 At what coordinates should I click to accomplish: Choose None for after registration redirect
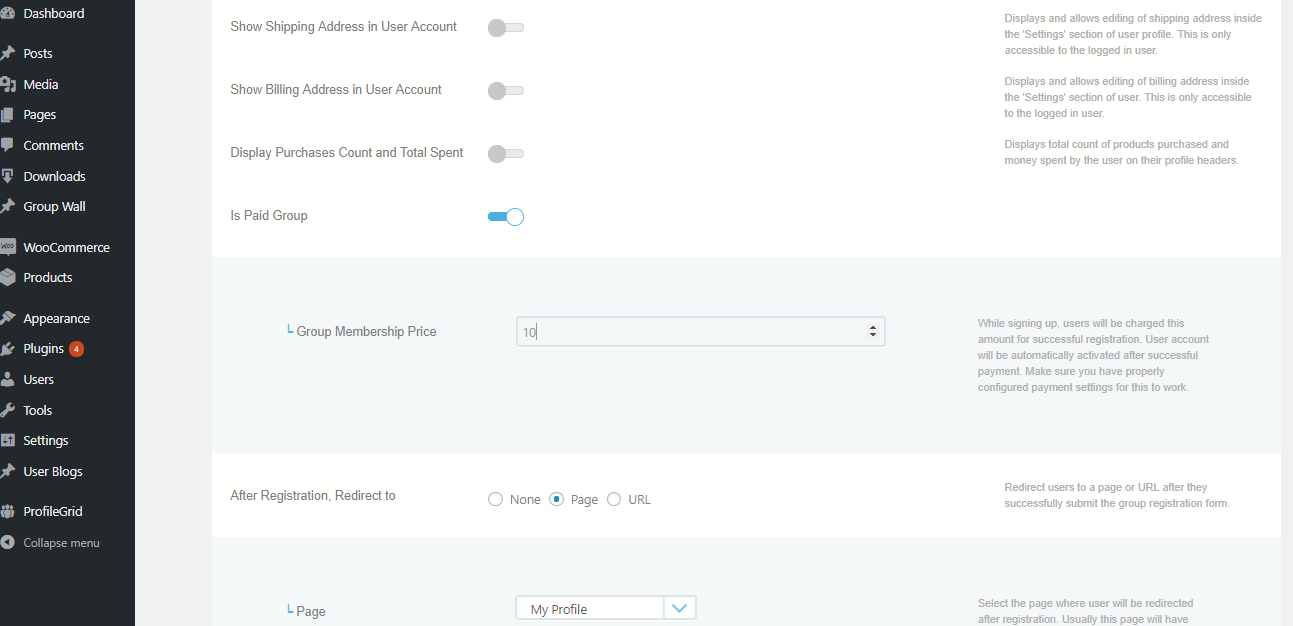pos(495,500)
